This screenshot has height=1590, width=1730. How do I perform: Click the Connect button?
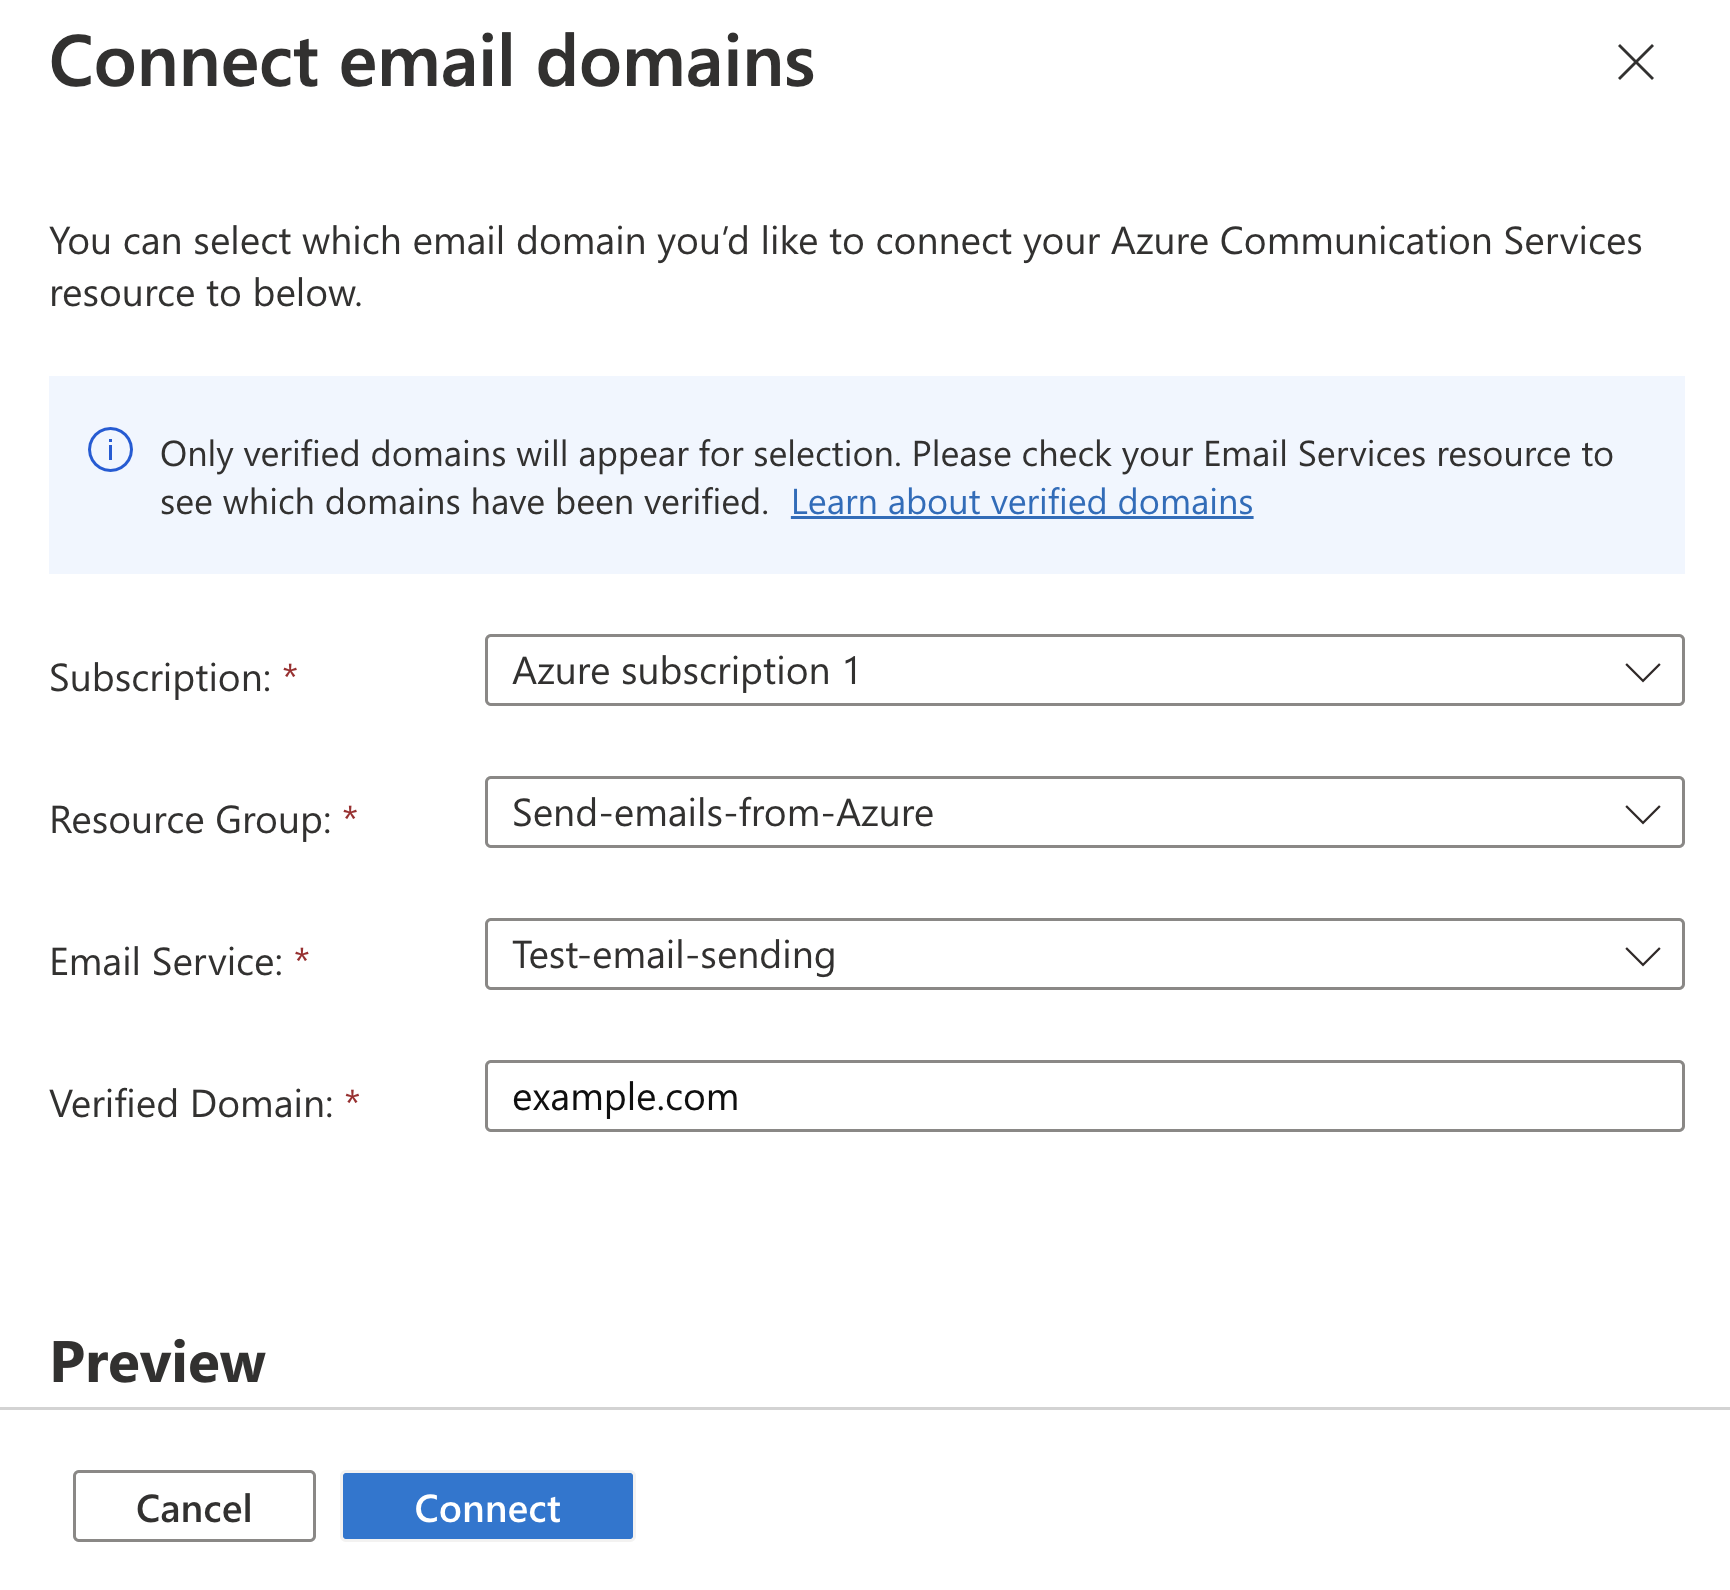[488, 1506]
